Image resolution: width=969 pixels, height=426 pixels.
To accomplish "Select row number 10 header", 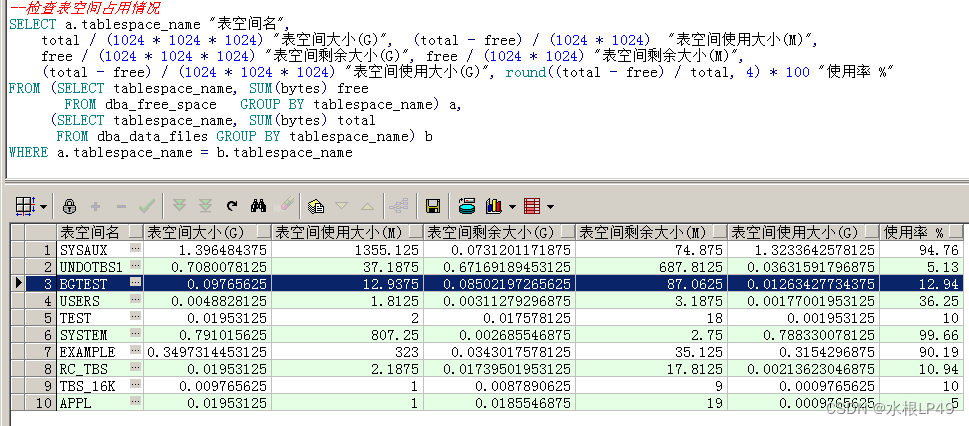I will (x=41, y=403).
